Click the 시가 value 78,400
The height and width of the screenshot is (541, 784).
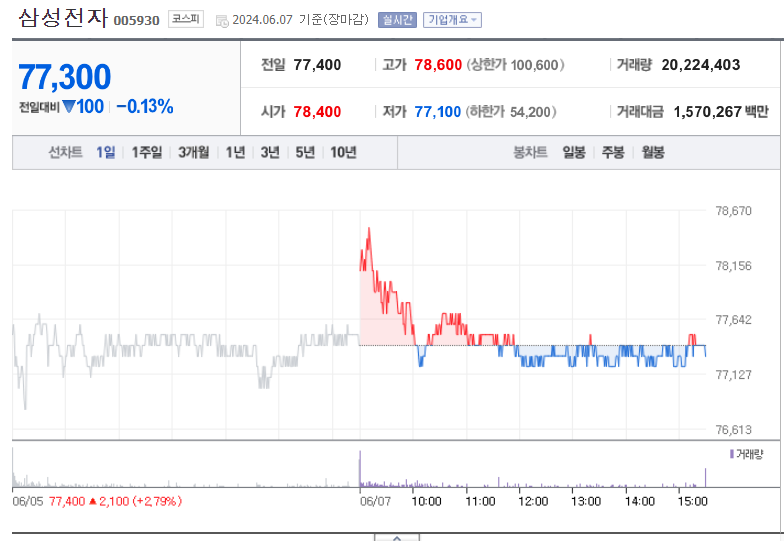(x=317, y=112)
